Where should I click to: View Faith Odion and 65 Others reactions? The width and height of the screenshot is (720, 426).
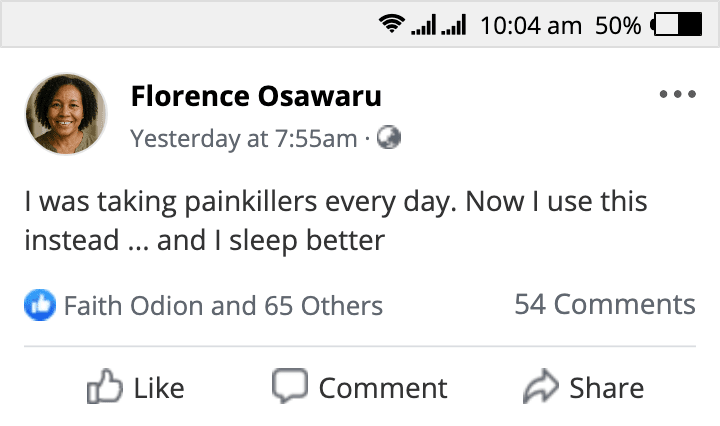tap(223, 306)
